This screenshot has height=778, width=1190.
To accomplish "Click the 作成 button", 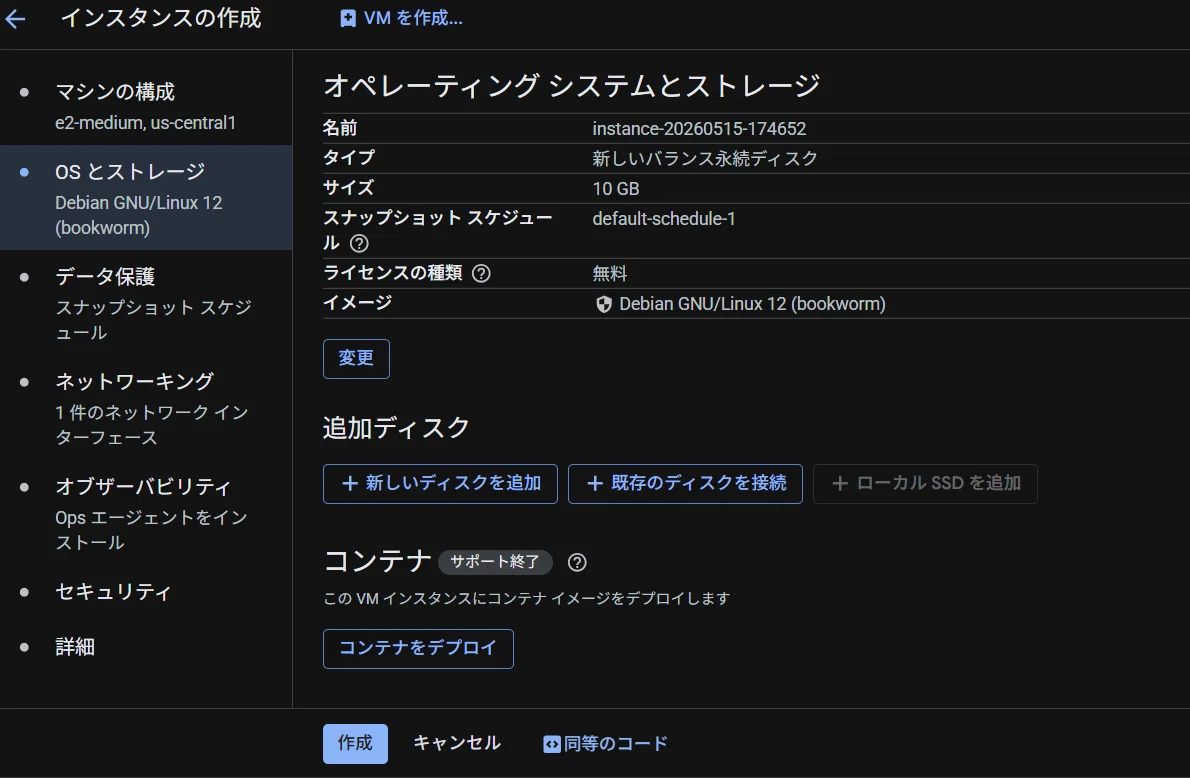I will (x=355, y=743).
